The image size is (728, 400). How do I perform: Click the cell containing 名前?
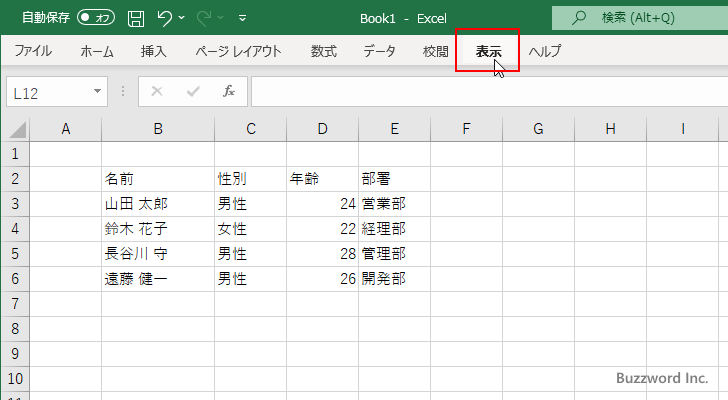pos(158,179)
